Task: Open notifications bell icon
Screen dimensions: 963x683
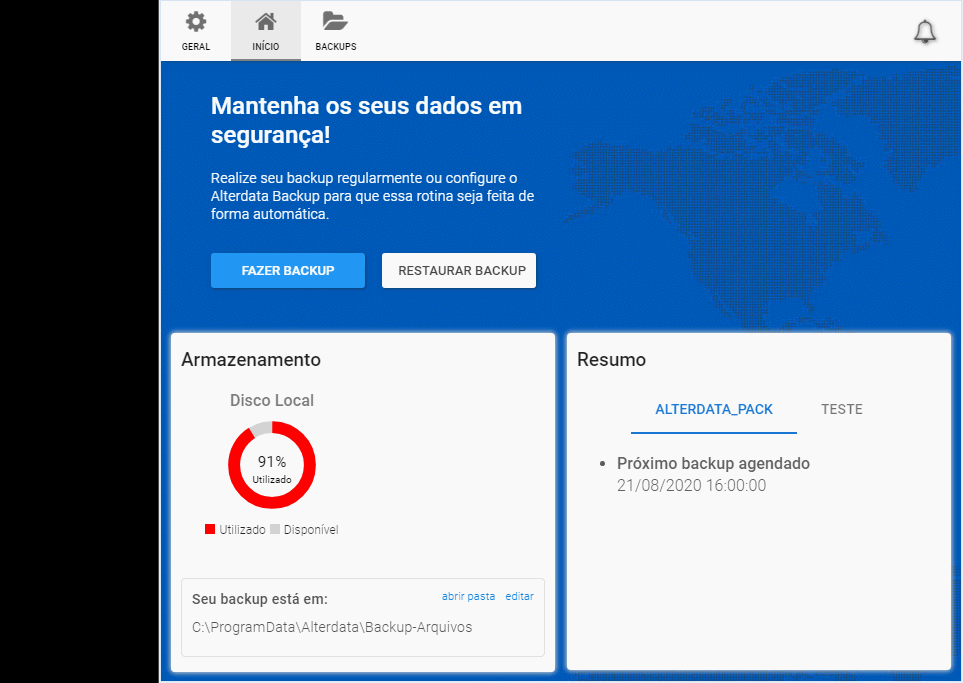Action: (925, 32)
